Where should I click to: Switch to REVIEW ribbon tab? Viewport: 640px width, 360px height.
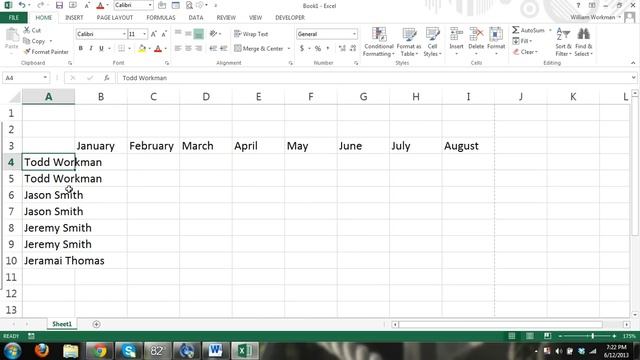pos(226,18)
